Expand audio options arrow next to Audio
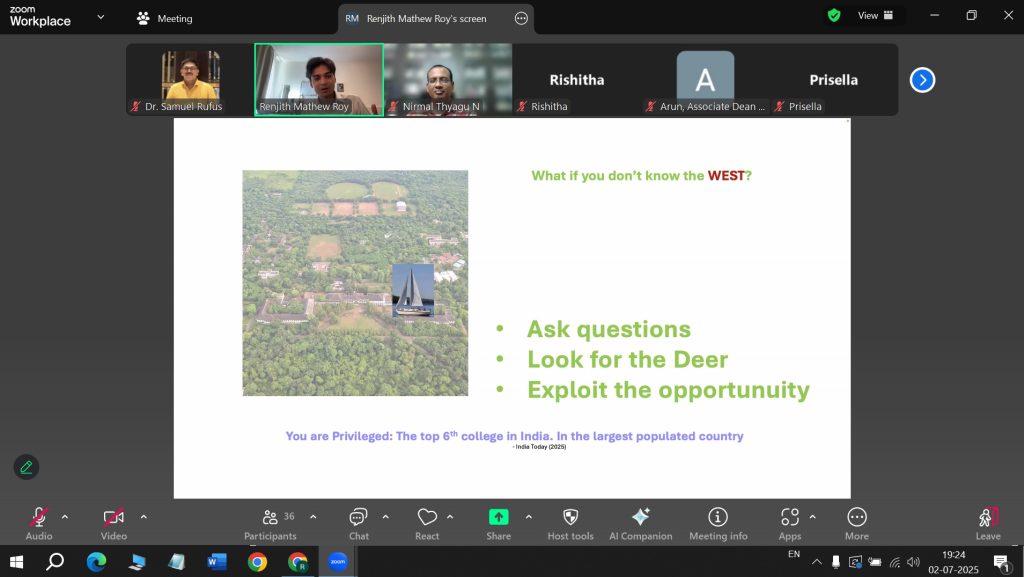This screenshot has width=1024, height=577. click(65, 517)
